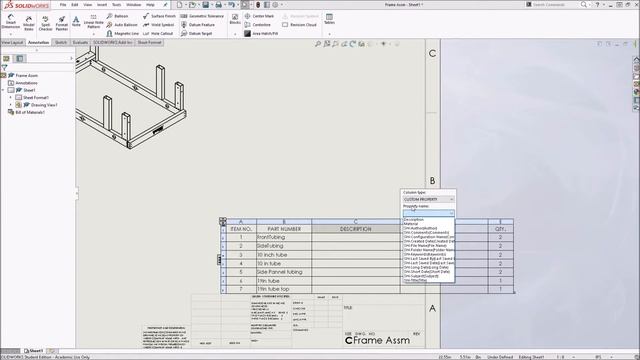Insert a Revision Cloud

click(x=300, y=25)
